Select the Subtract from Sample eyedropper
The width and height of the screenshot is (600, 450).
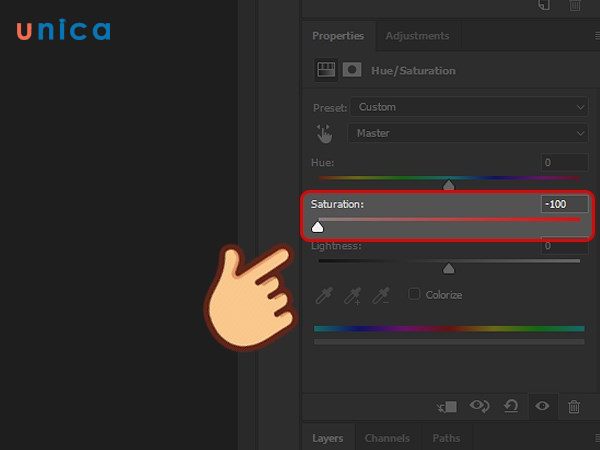click(x=381, y=295)
